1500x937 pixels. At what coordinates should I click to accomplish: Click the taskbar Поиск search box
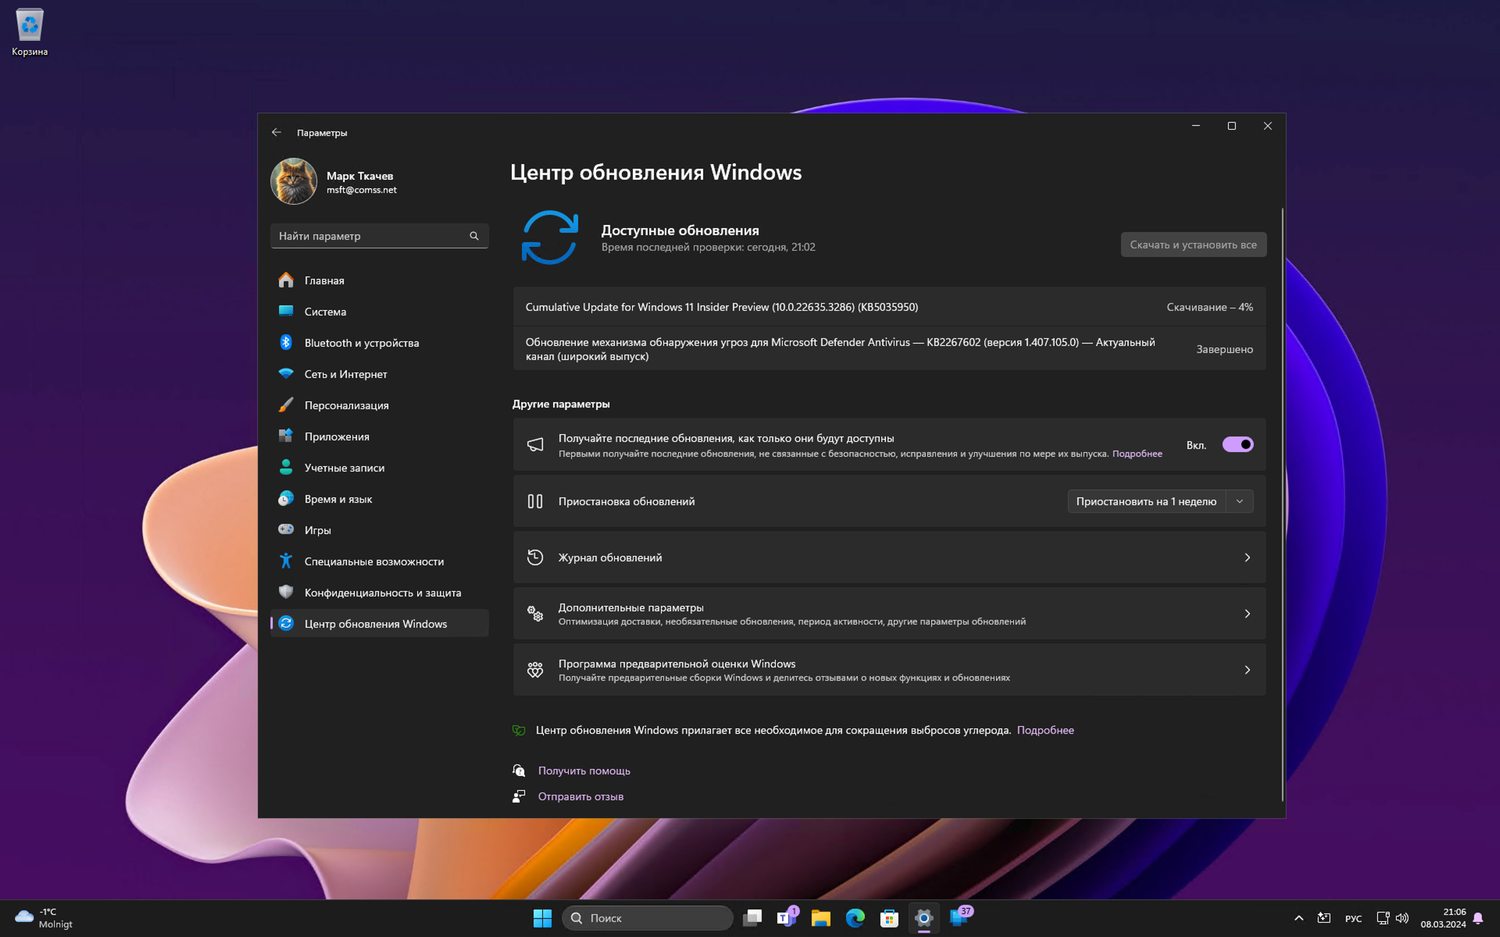coord(648,918)
